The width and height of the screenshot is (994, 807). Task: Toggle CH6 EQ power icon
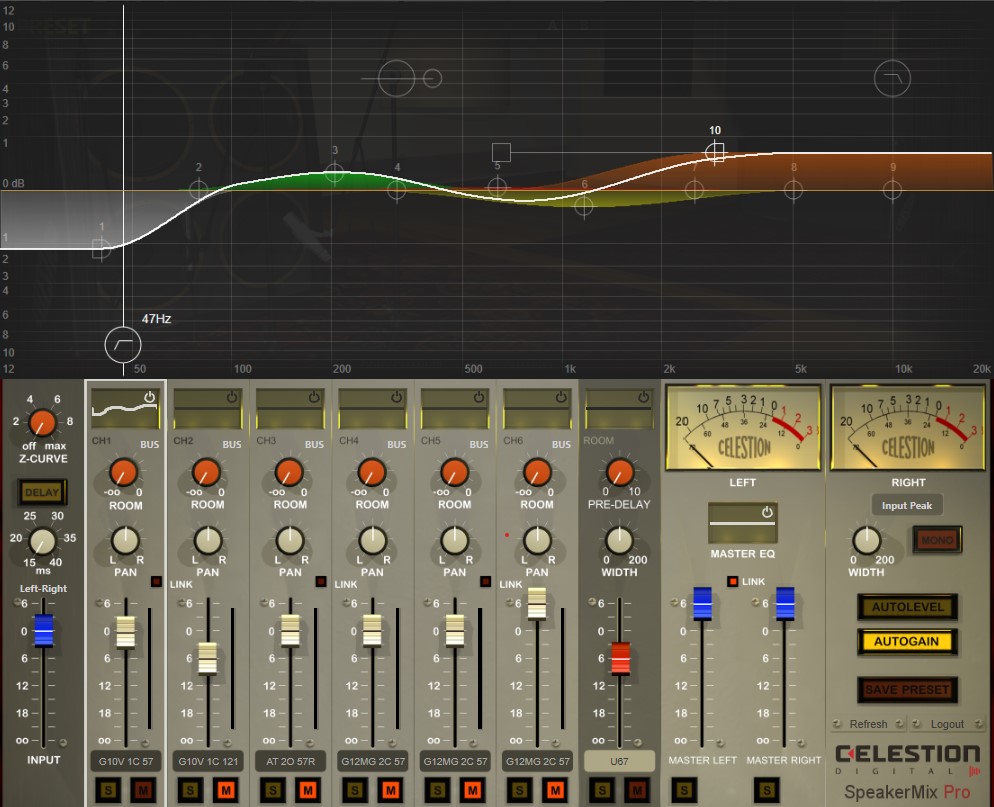(x=561, y=397)
